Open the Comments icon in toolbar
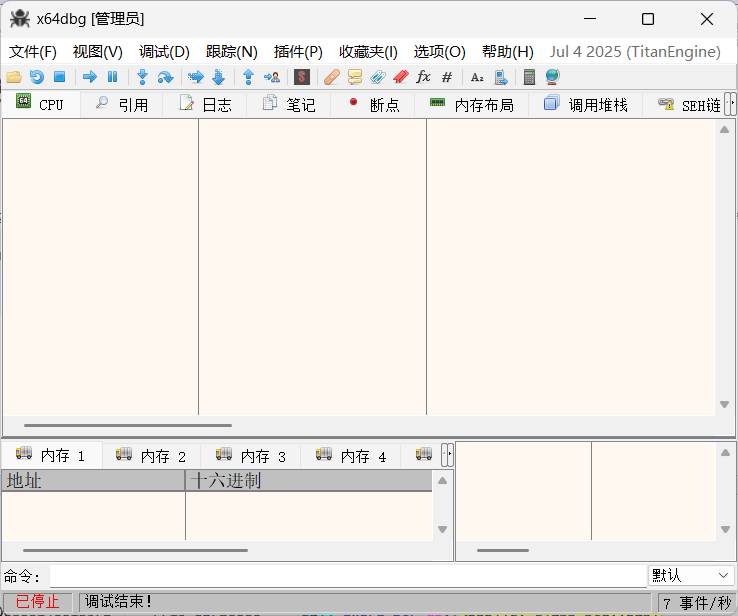 pyautogui.click(x=355, y=77)
